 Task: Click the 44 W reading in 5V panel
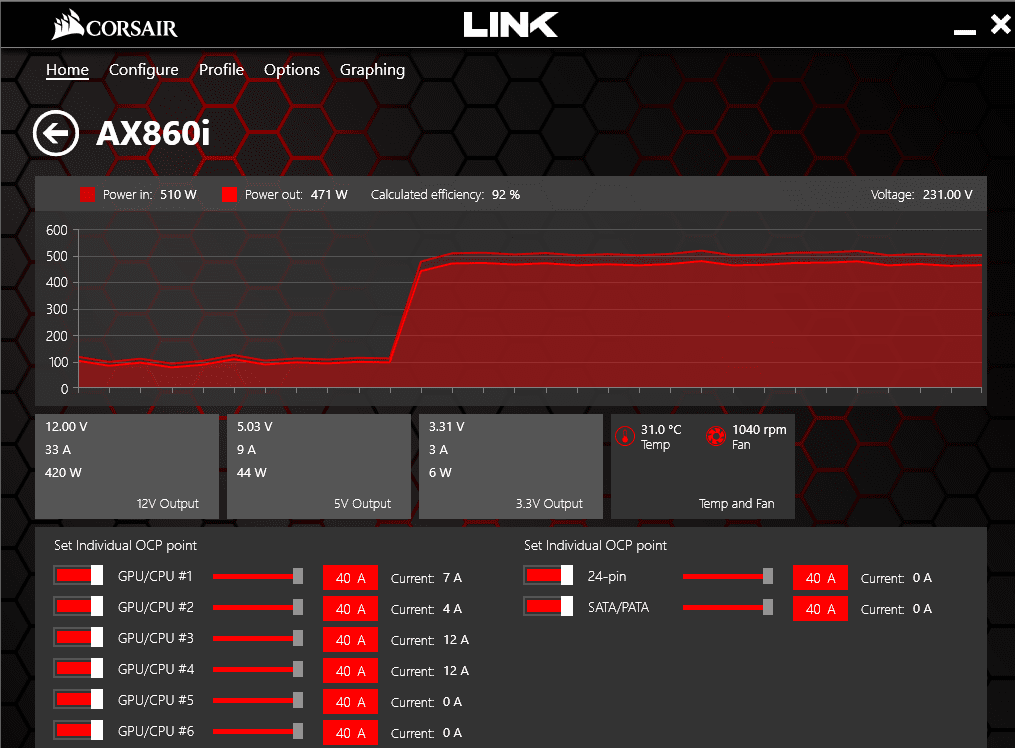coord(252,472)
